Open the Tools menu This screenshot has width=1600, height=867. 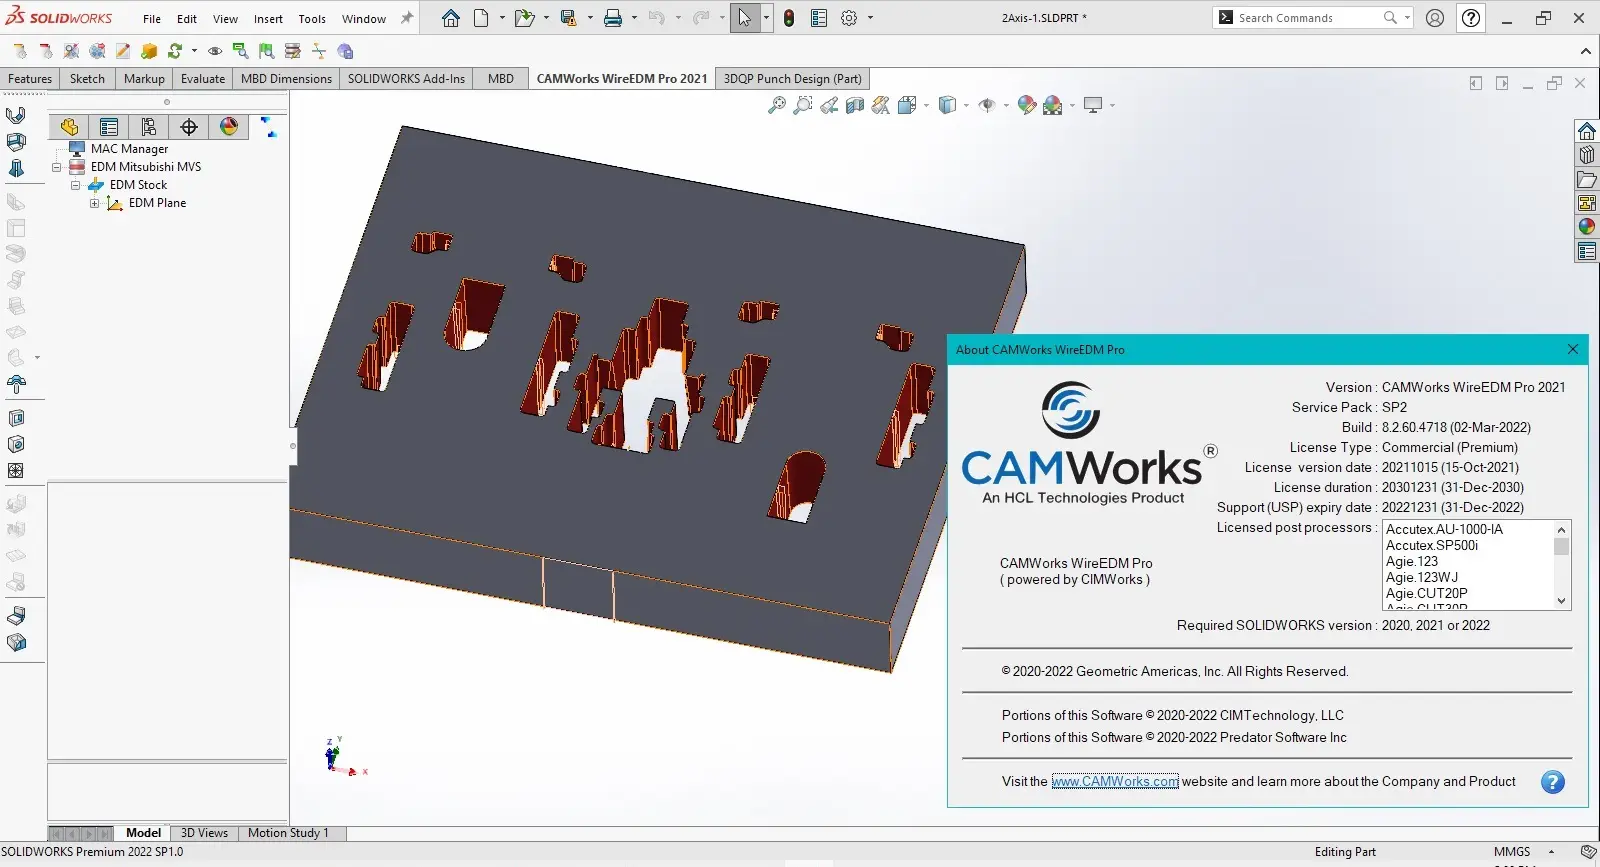(312, 19)
